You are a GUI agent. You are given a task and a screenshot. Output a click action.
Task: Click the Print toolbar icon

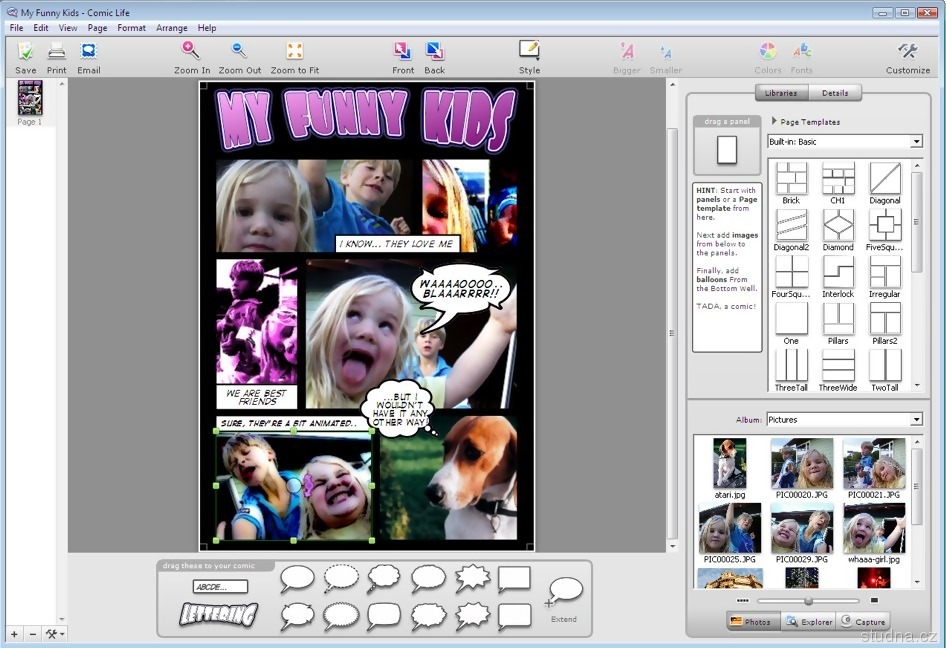coord(57,52)
